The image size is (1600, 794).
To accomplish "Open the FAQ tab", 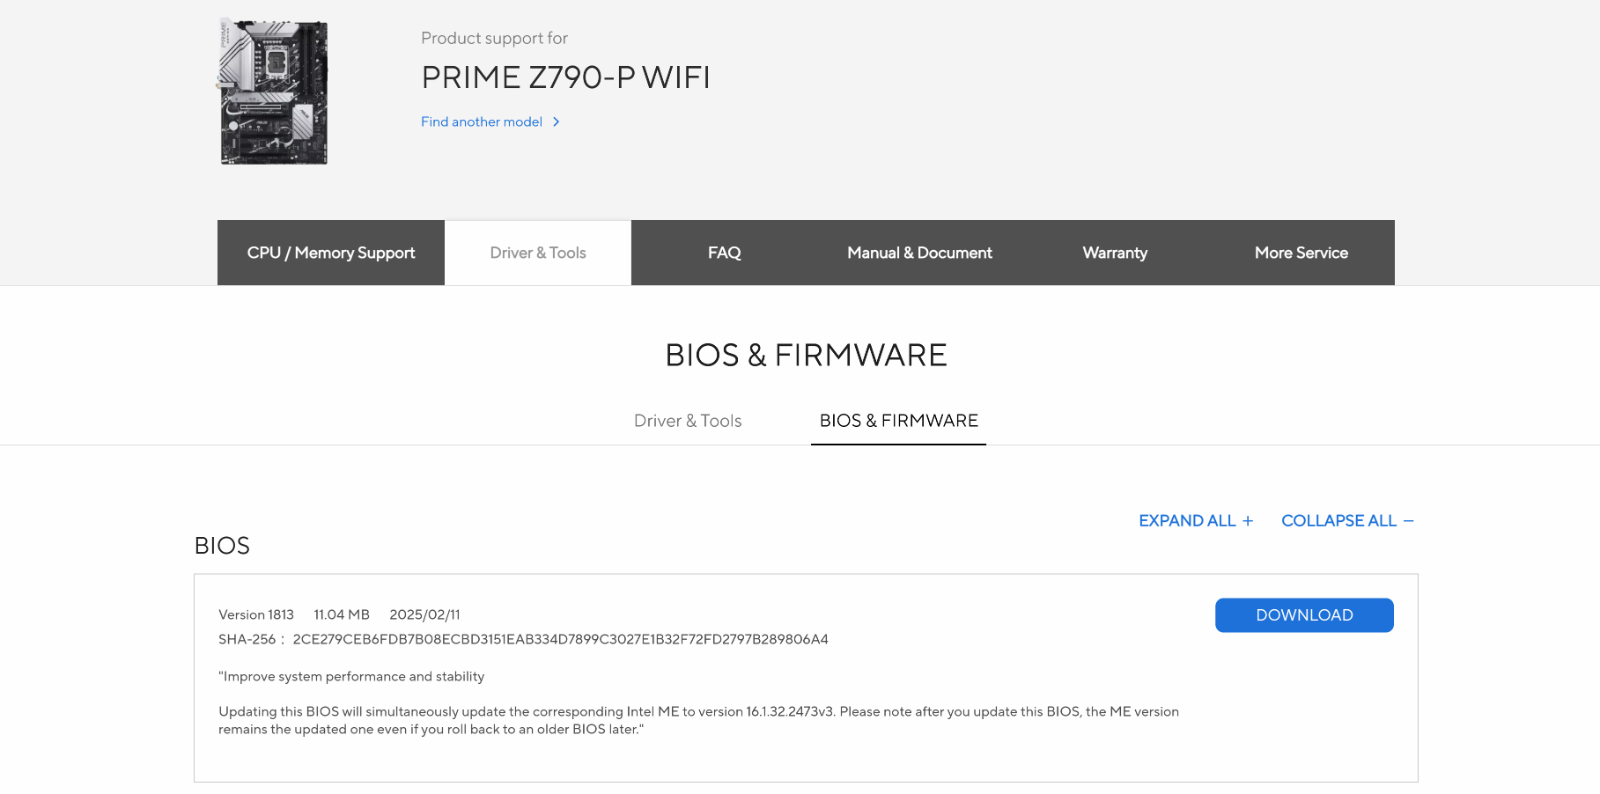I will (724, 253).
